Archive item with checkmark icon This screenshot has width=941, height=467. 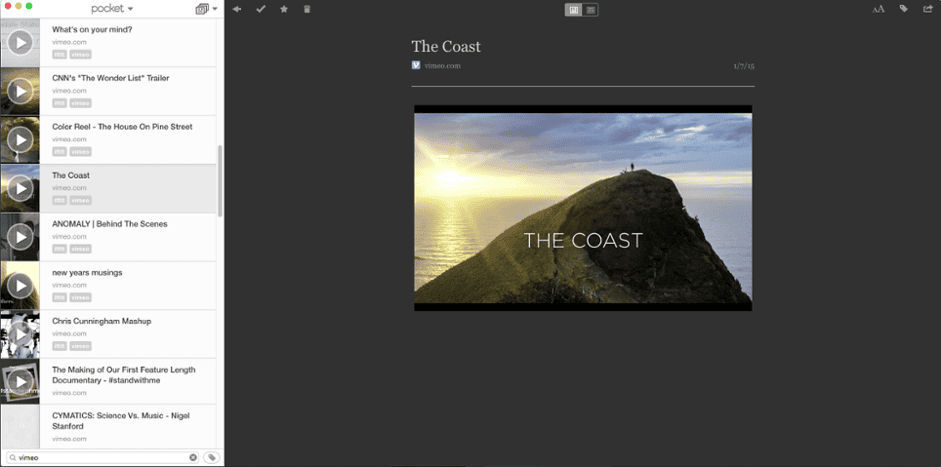(x=260, y=9)
